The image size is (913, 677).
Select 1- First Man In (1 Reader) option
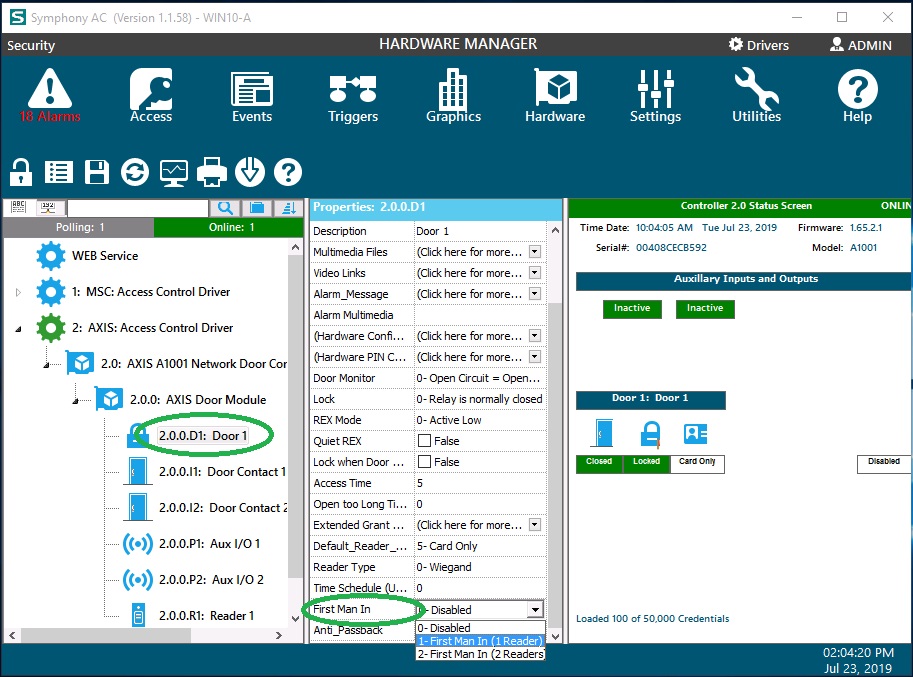(480, 641)
